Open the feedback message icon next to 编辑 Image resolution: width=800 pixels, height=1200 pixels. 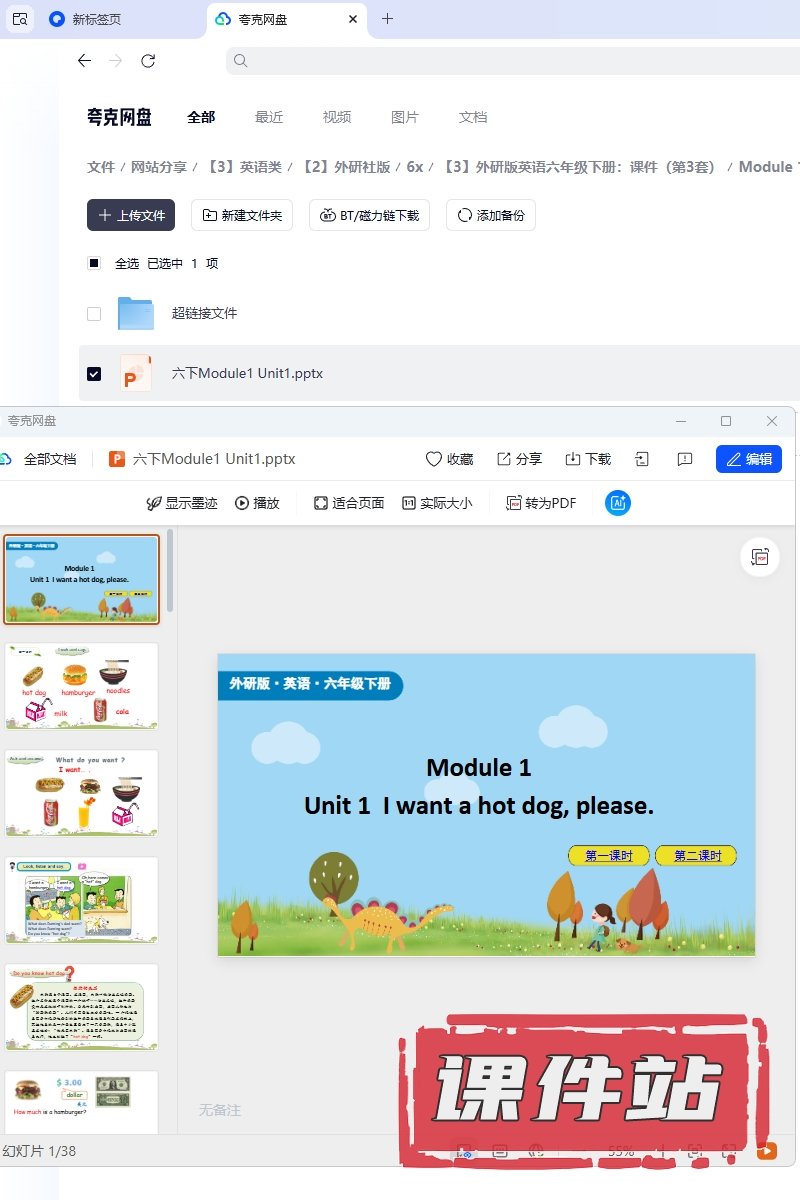[x=685, y=459]
